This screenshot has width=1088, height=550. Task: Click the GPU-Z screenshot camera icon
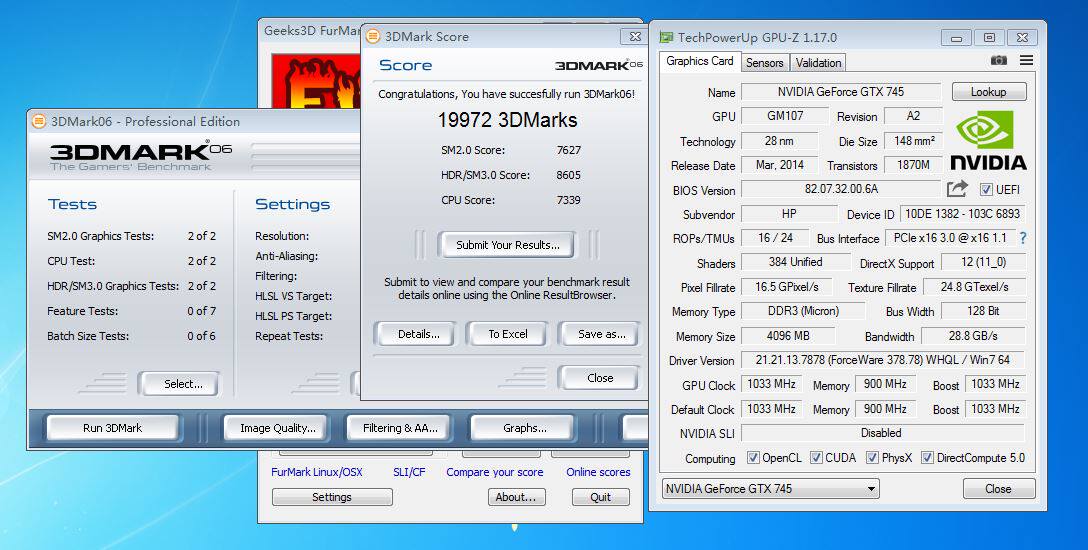click(998, 60)
